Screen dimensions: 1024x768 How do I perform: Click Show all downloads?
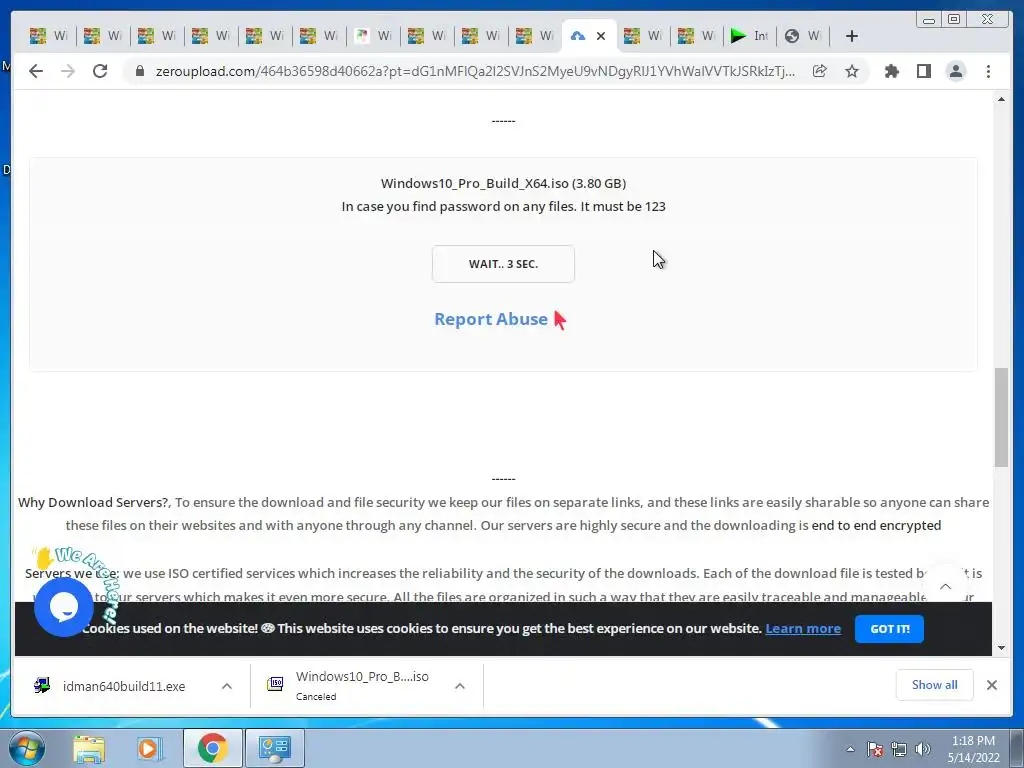click(935, 685)
